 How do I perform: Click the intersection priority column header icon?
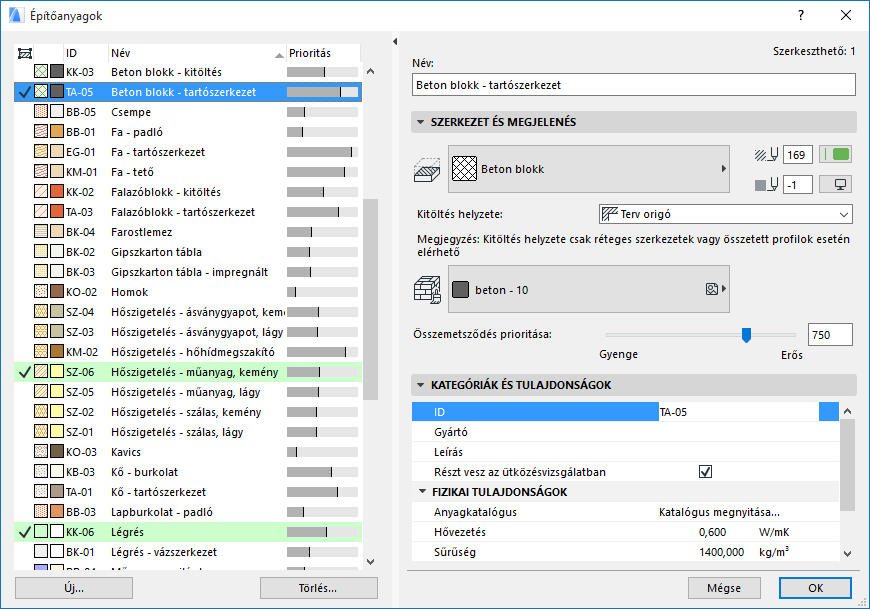(x=24, y=53)
